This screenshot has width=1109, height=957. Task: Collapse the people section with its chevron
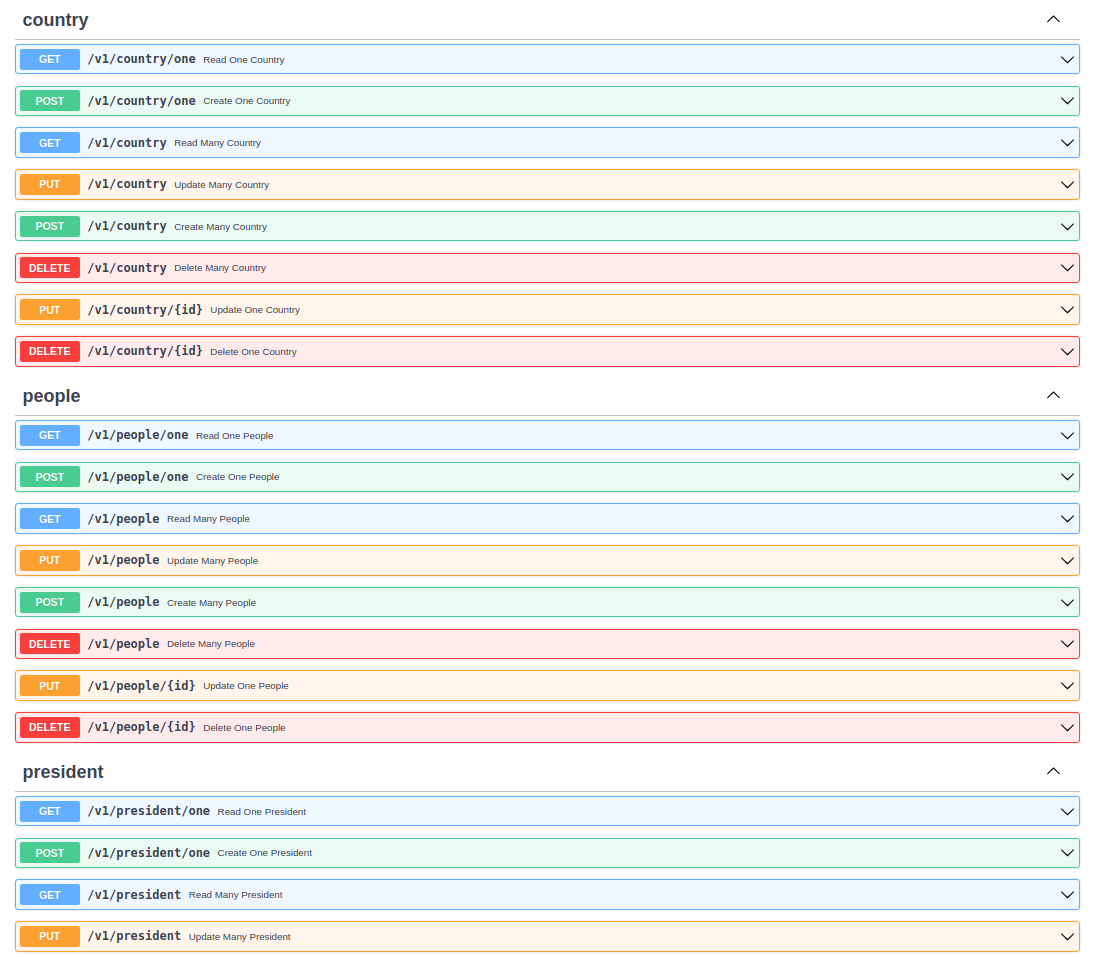pos(1053,395)
